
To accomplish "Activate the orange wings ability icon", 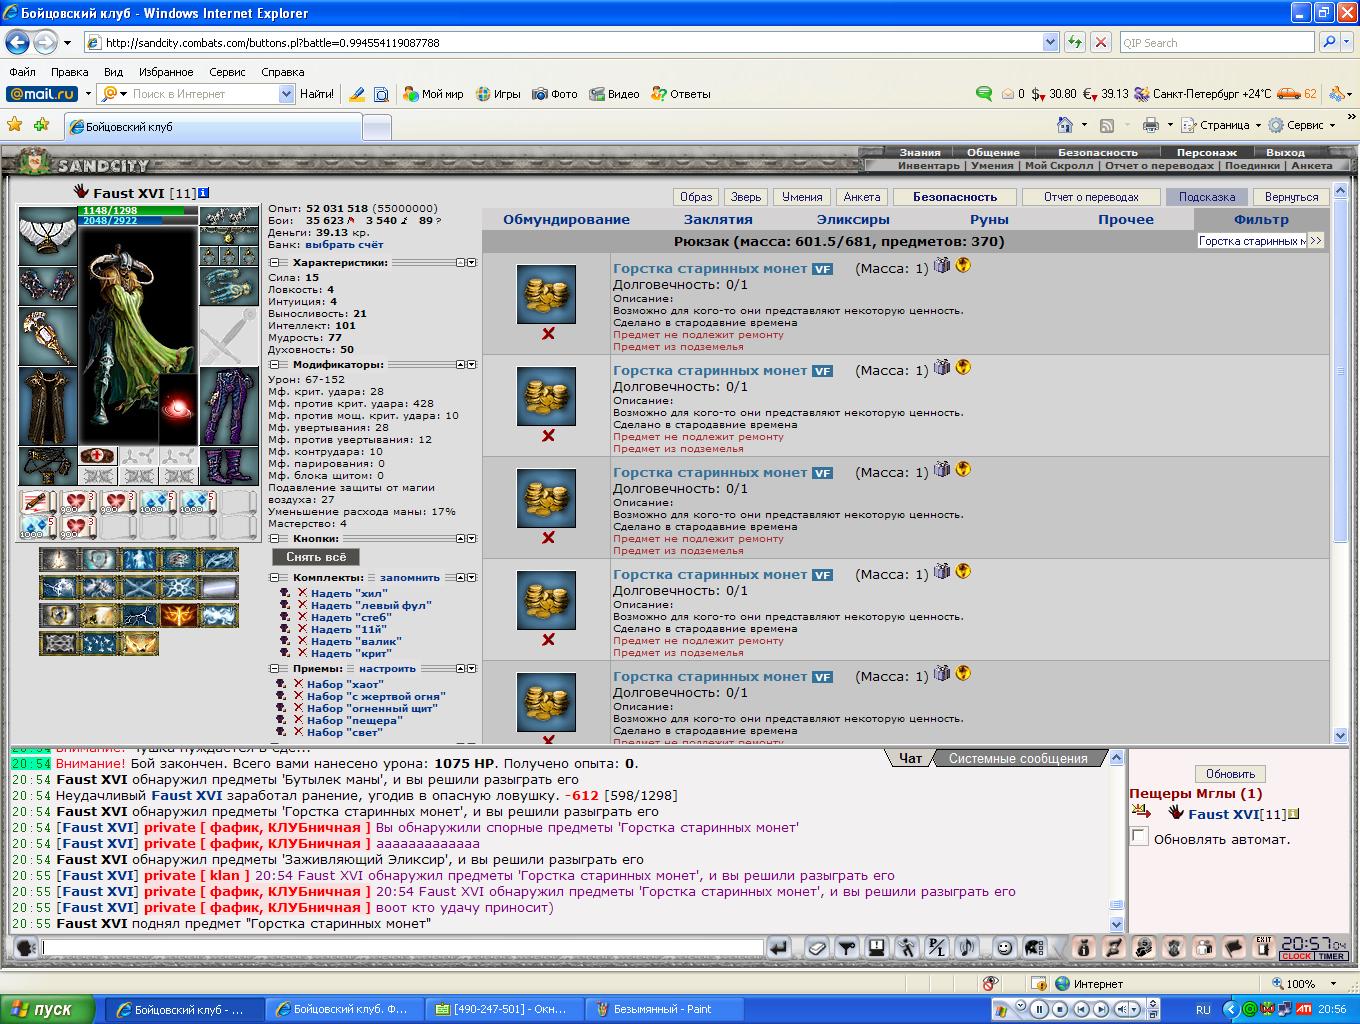I will point(178,615).
